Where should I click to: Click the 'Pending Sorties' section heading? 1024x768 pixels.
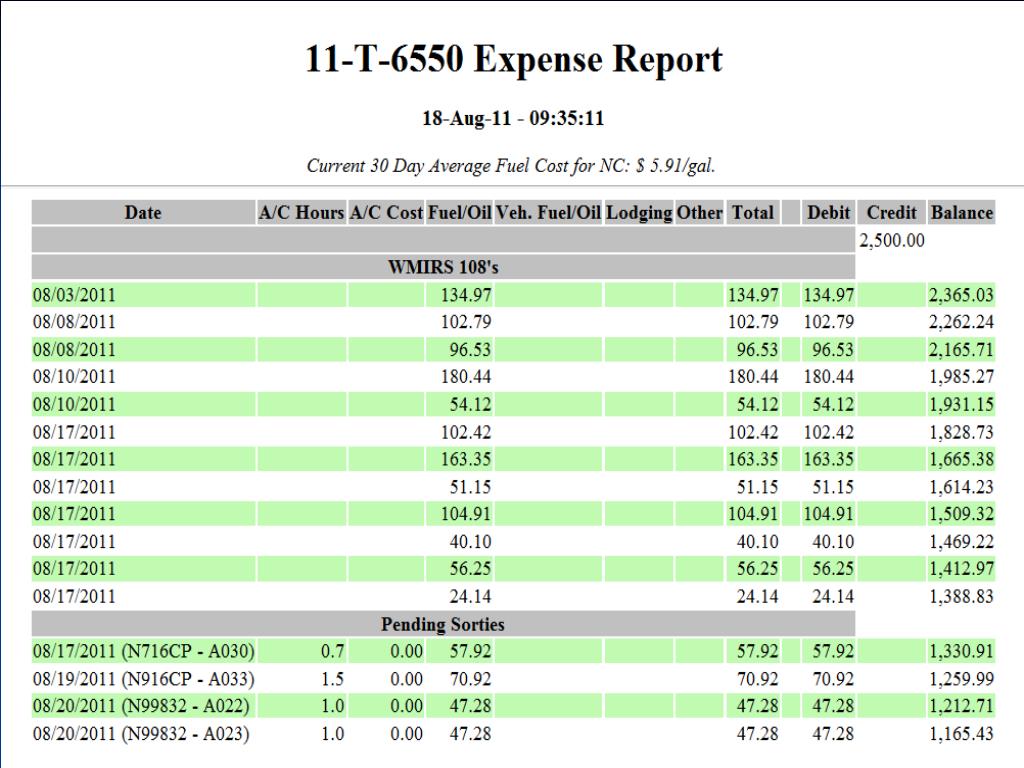pos(443,624)
